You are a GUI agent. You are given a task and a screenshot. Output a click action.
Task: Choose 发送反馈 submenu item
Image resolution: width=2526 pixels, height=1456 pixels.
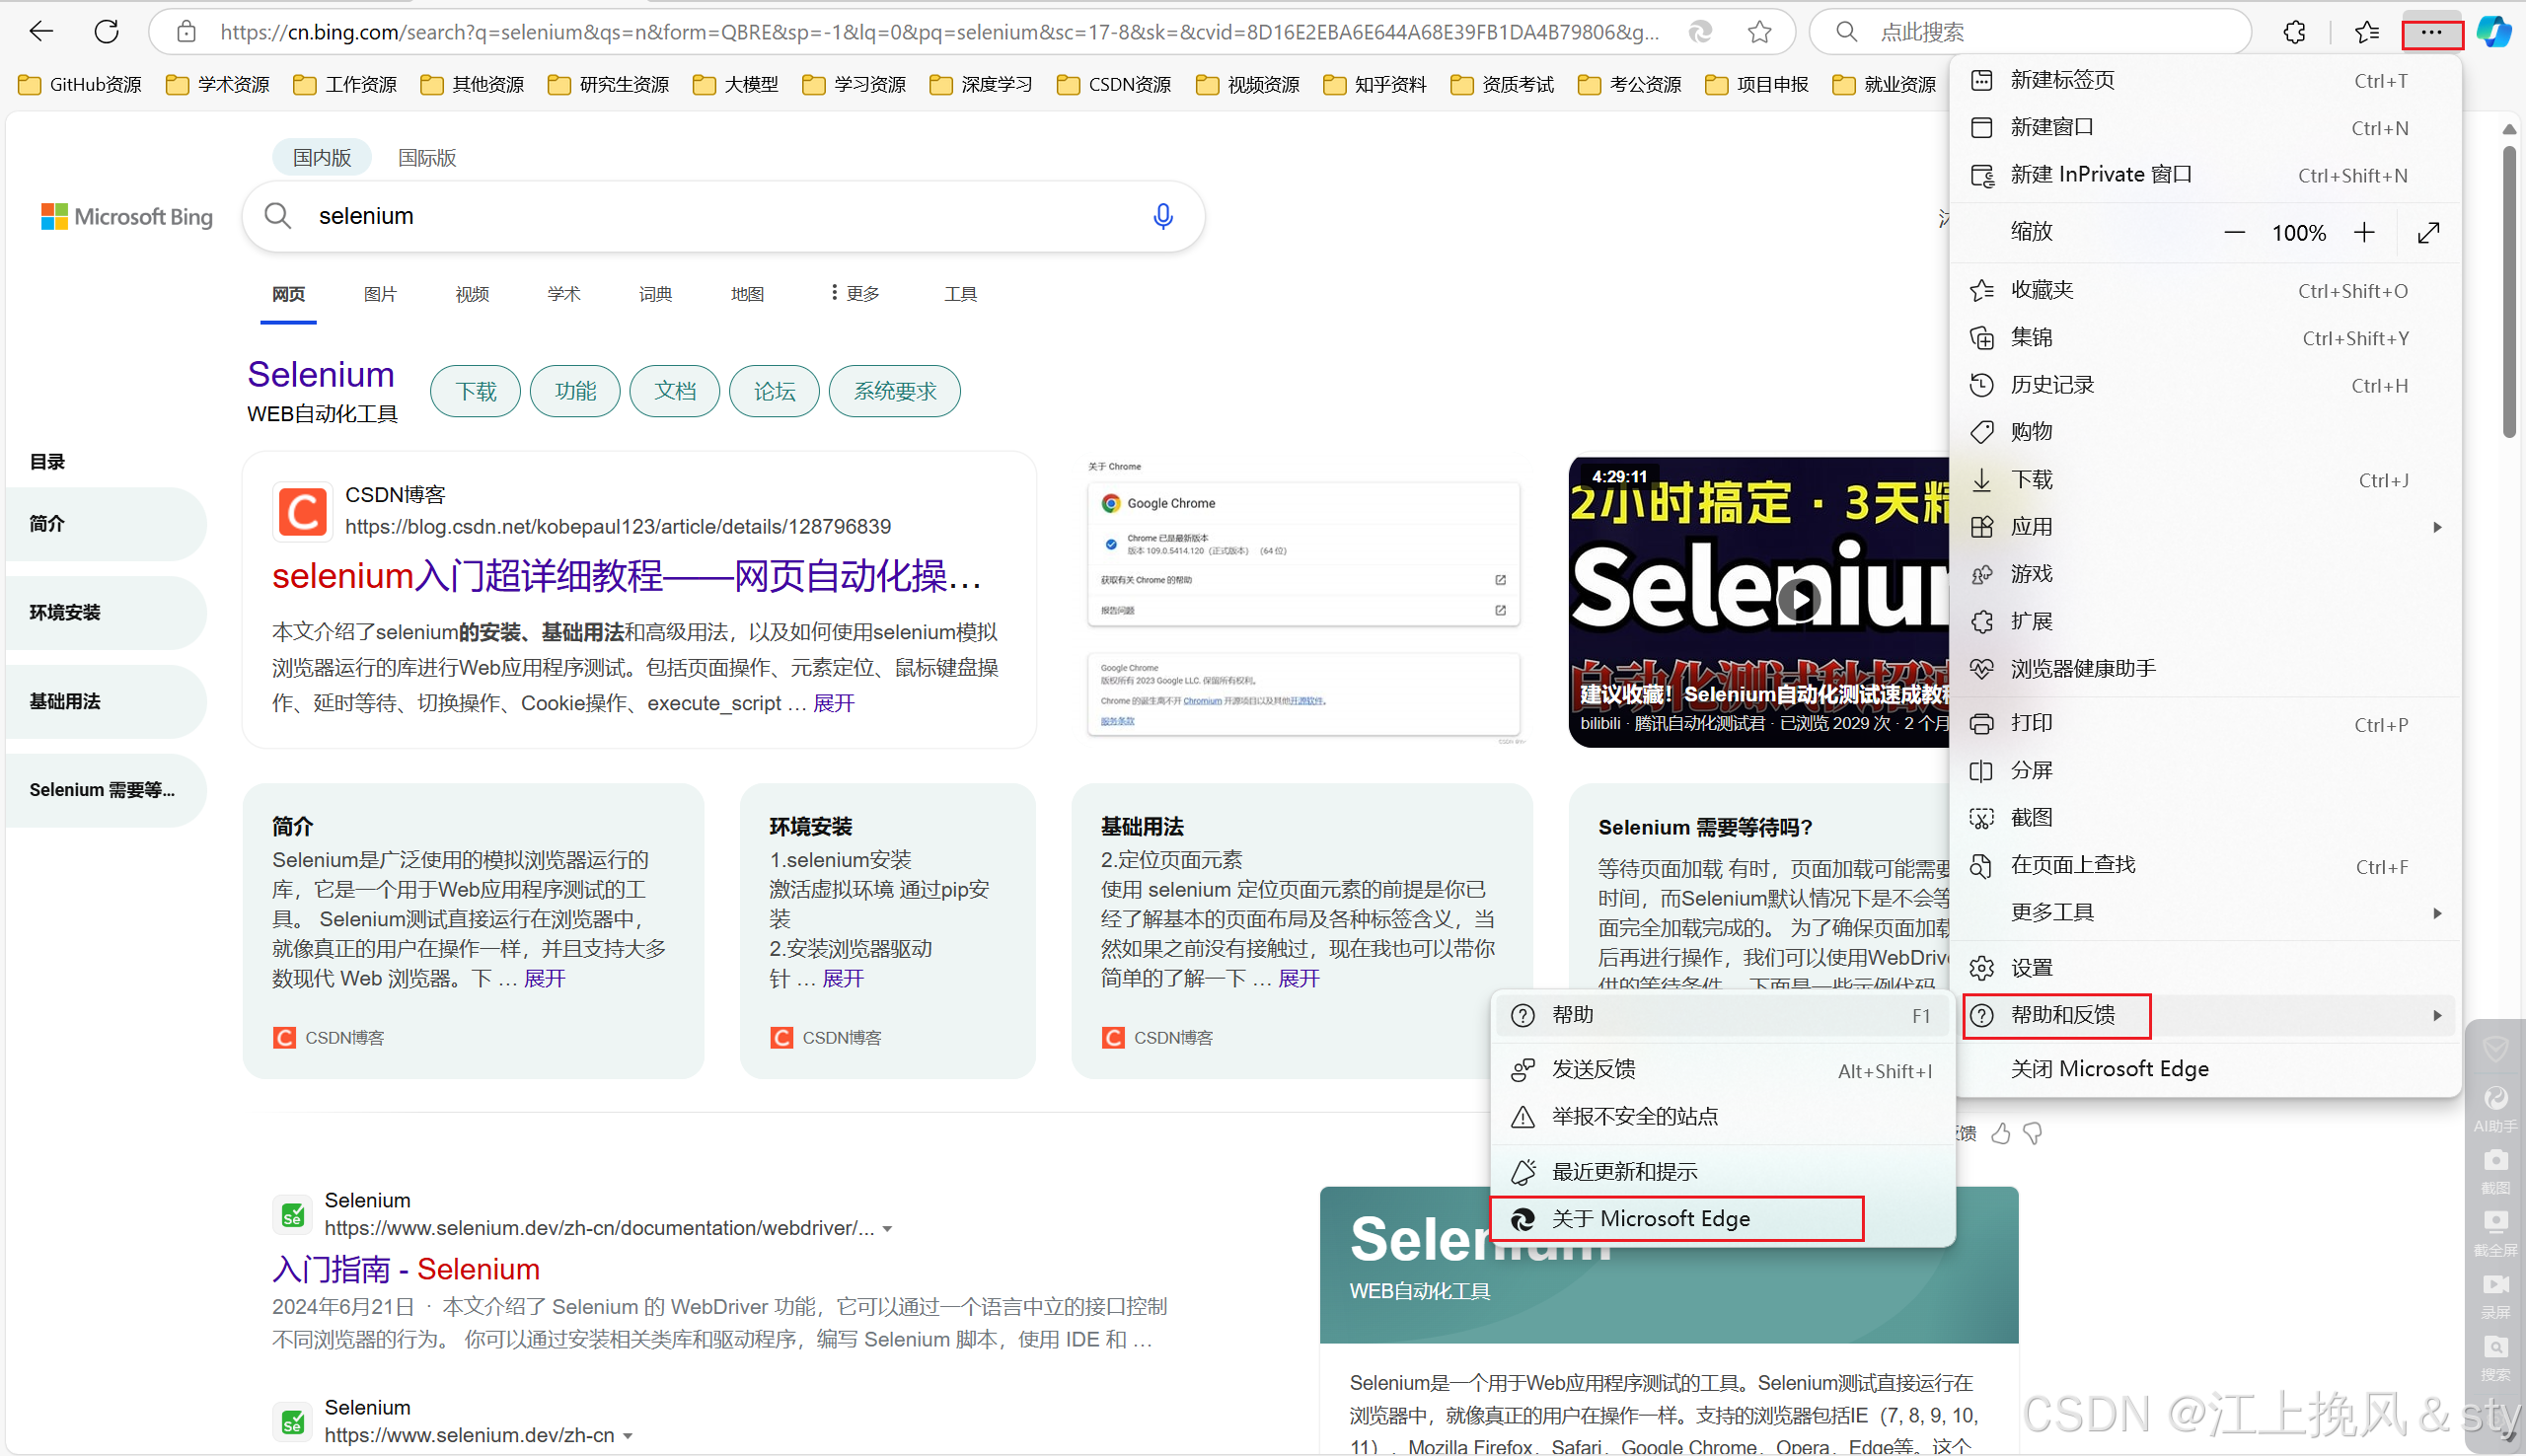[x=1722, y=1070]
